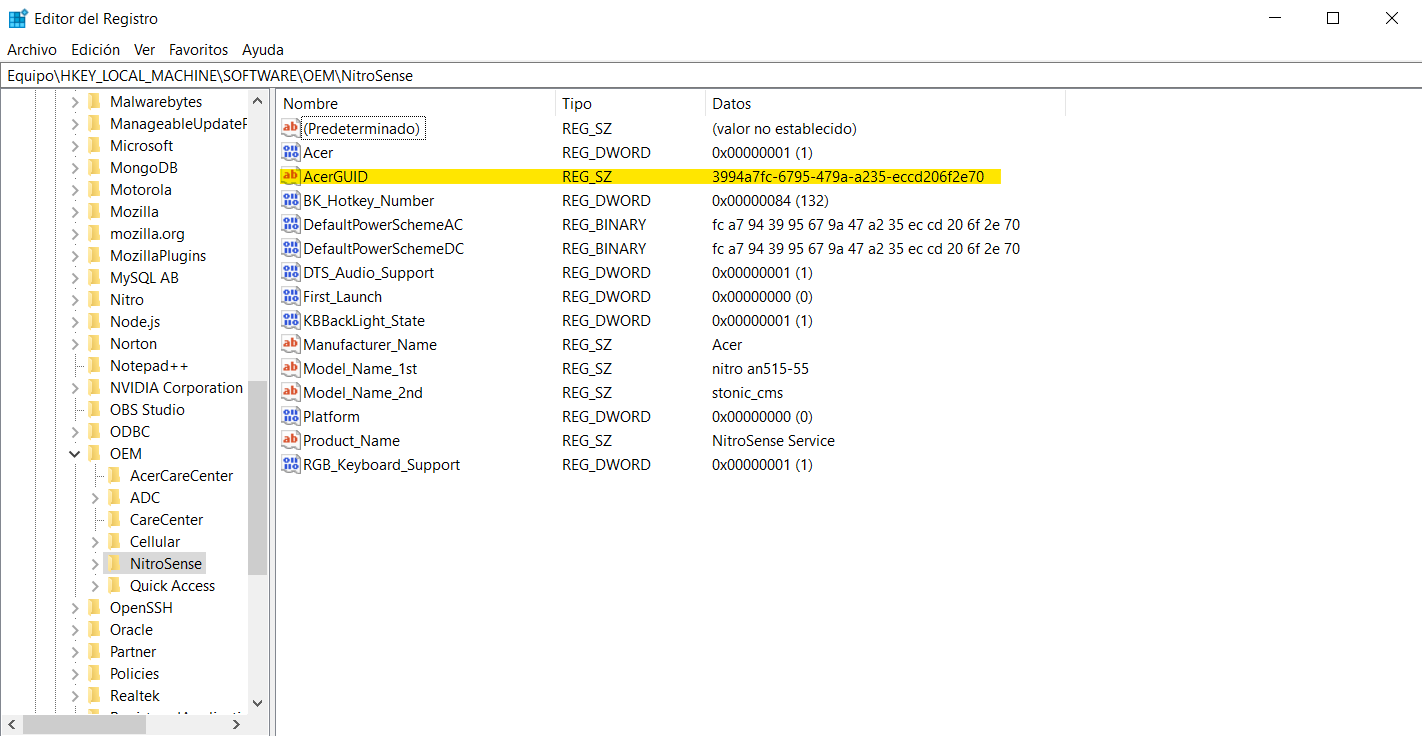The width and height of the screenshot is (1422, 736).
Task: Click the Oracle folder icon
Action: click(94, 629)
